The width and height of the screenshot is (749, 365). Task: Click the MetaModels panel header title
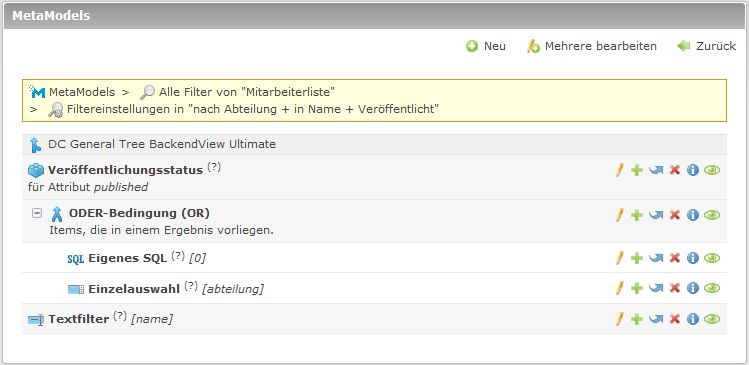(51, 16)
